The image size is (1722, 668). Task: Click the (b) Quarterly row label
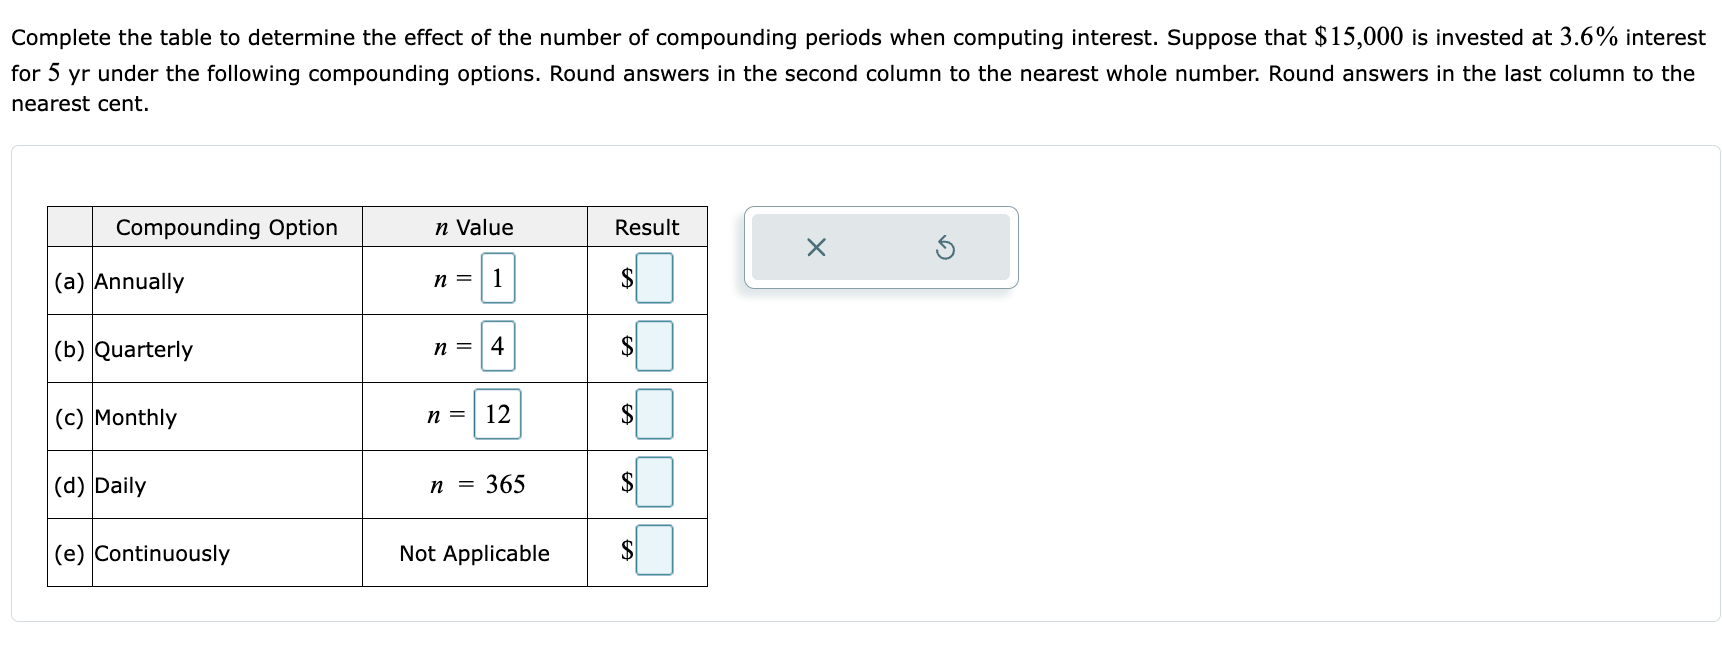point(144,349)
